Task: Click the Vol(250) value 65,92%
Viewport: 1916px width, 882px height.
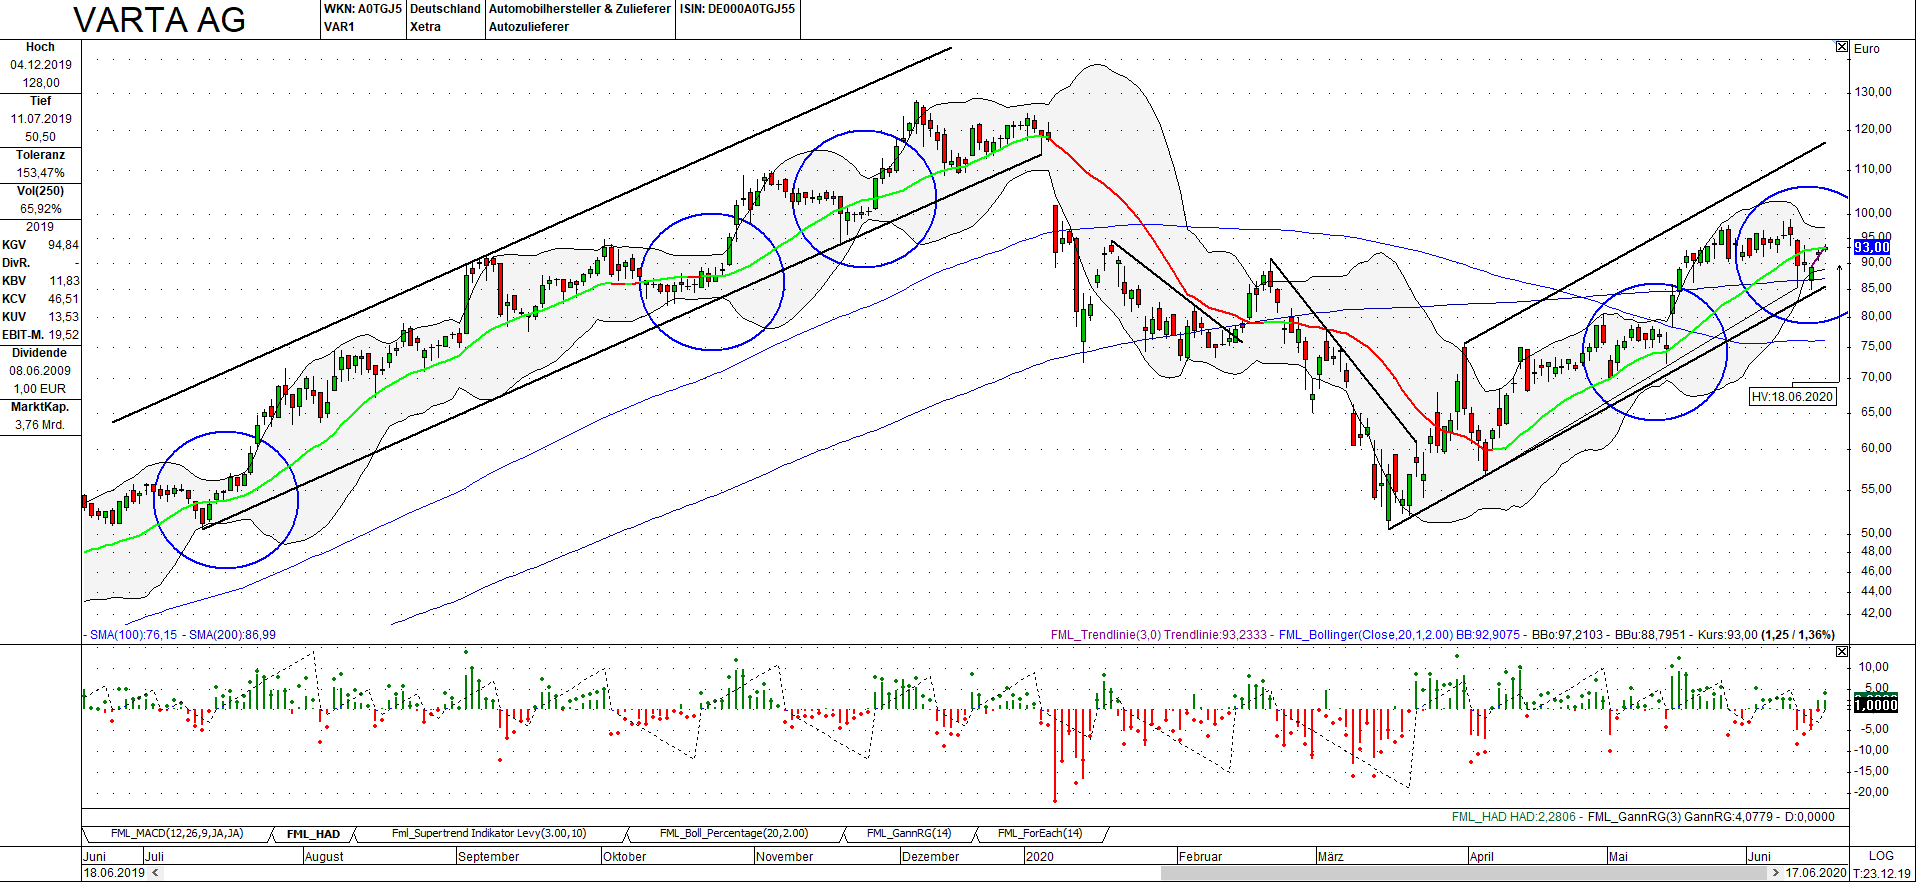Action: click(x=41, y=209)
